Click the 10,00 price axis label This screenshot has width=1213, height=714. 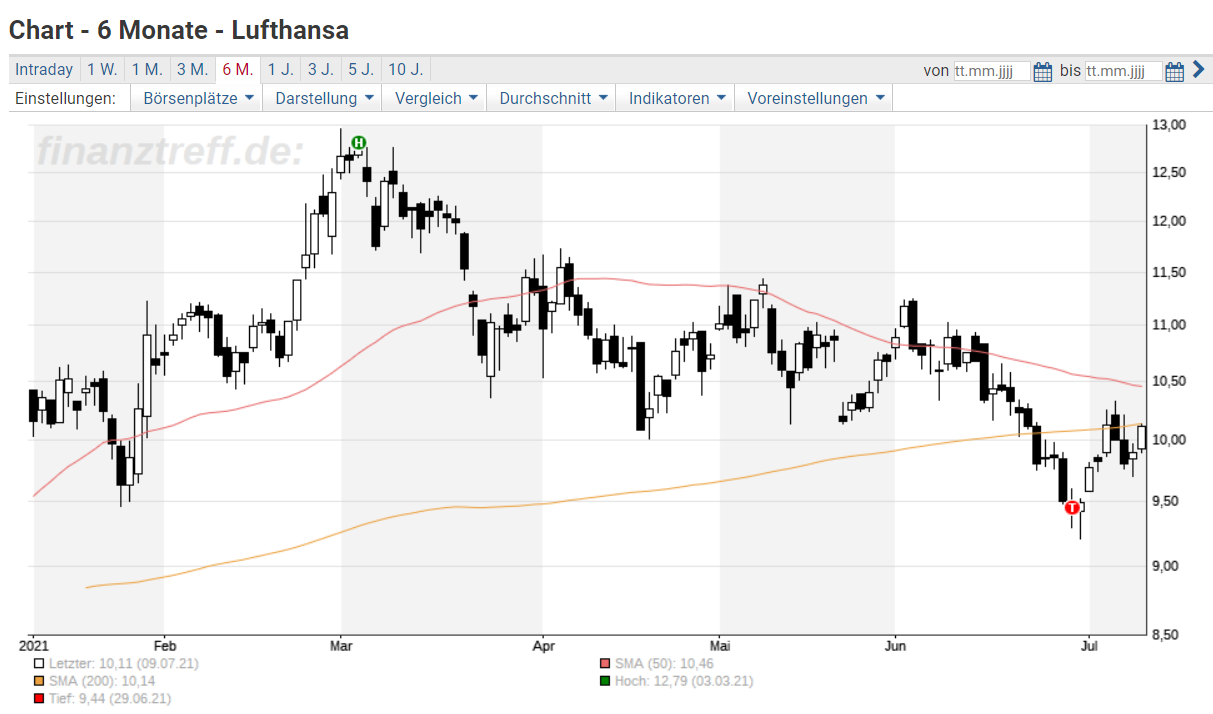click(1169, 439)
